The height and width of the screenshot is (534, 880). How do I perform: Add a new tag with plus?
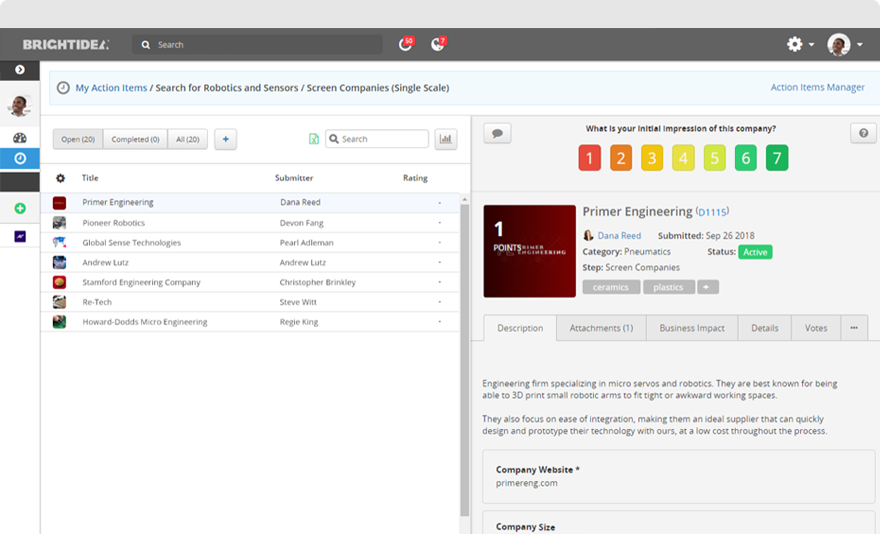pyautogui.click(x=708, y=287)
